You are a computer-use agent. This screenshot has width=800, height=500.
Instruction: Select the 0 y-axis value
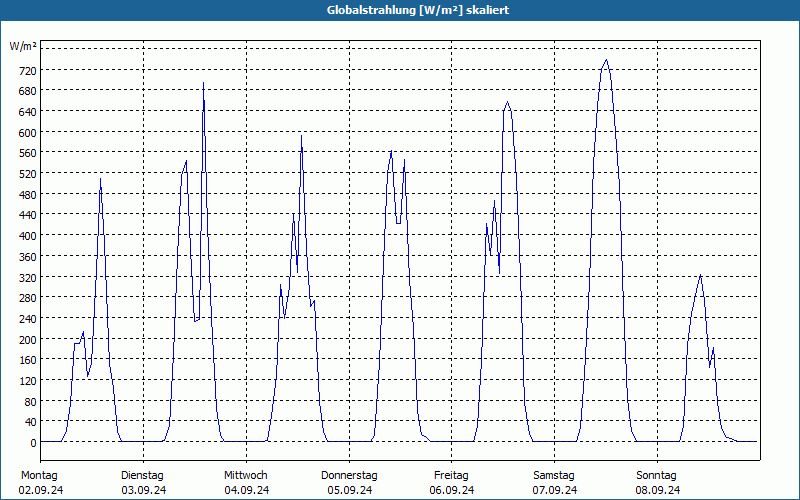point(33,443)
